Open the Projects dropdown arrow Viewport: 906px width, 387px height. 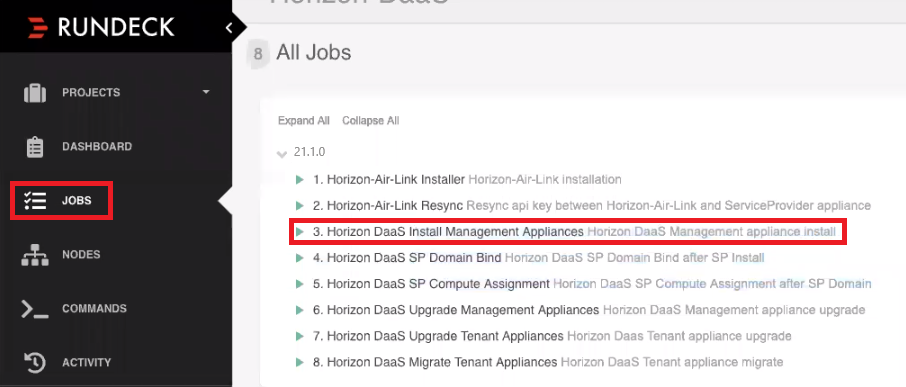click(x=206, y=92)
